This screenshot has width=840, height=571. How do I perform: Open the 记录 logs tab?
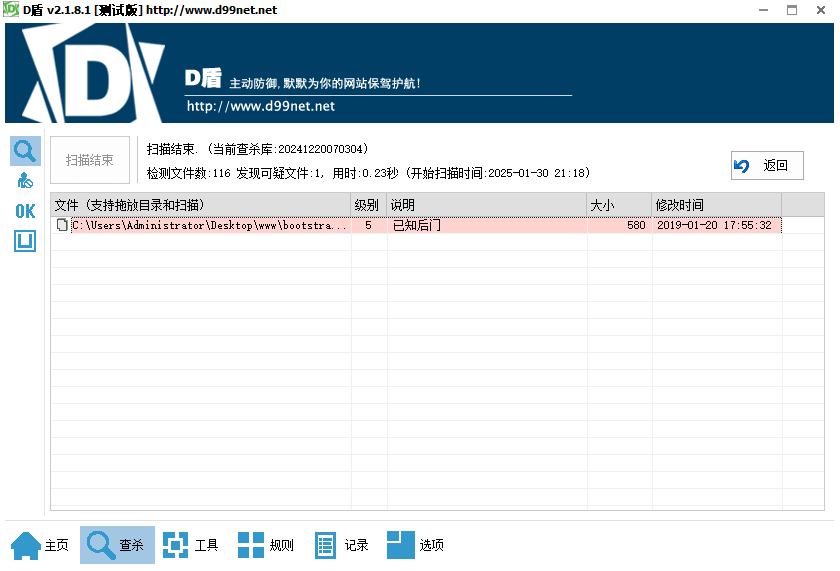pos(342,545)
